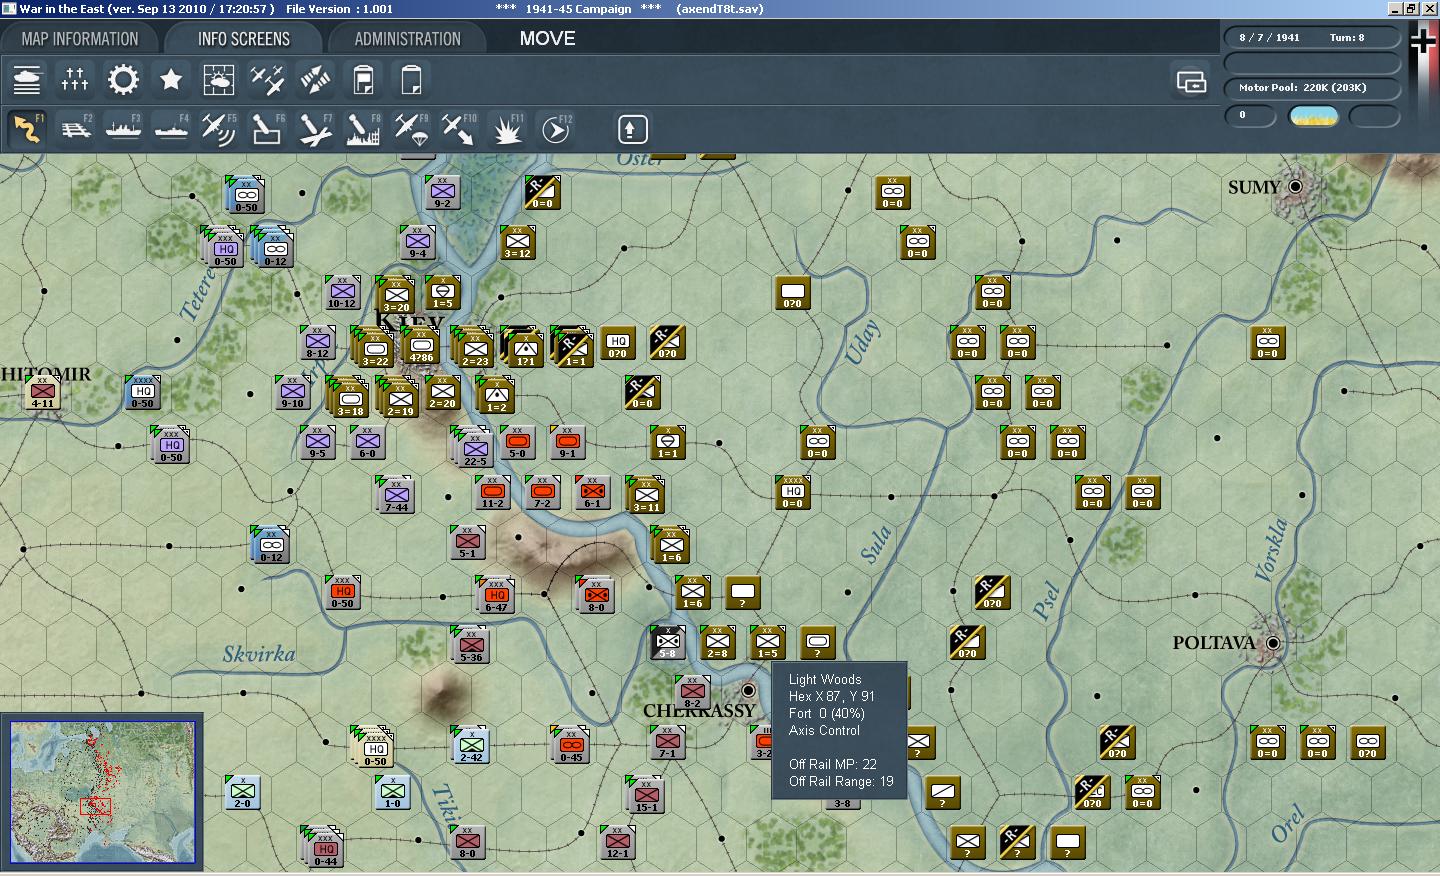
Task: Select unit counter labelled 9-2
Action: click(442, 192)
